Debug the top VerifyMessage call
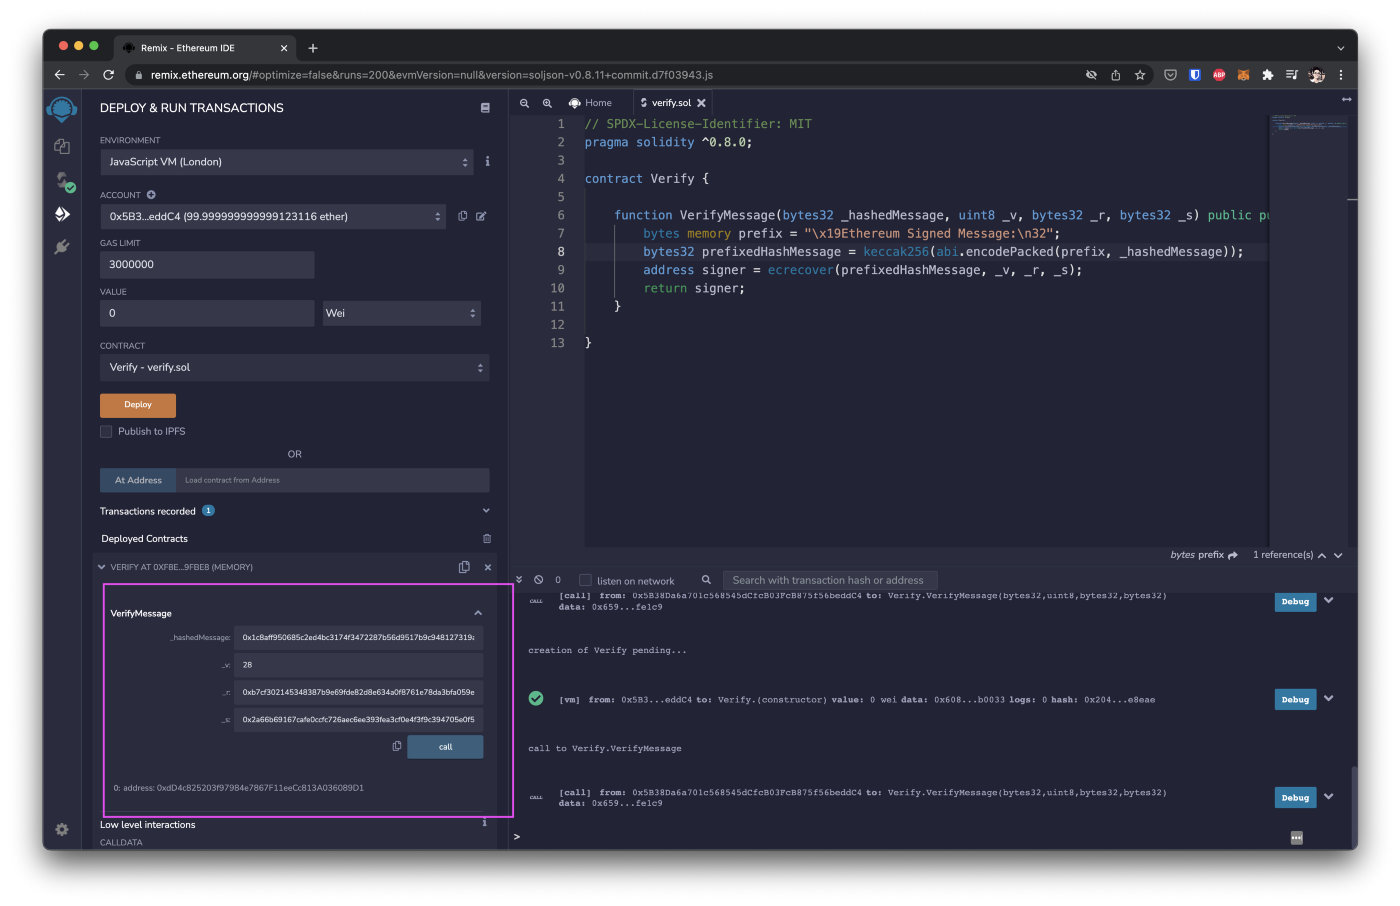This screenshot has height=906, width=1400. [1295, 601]
